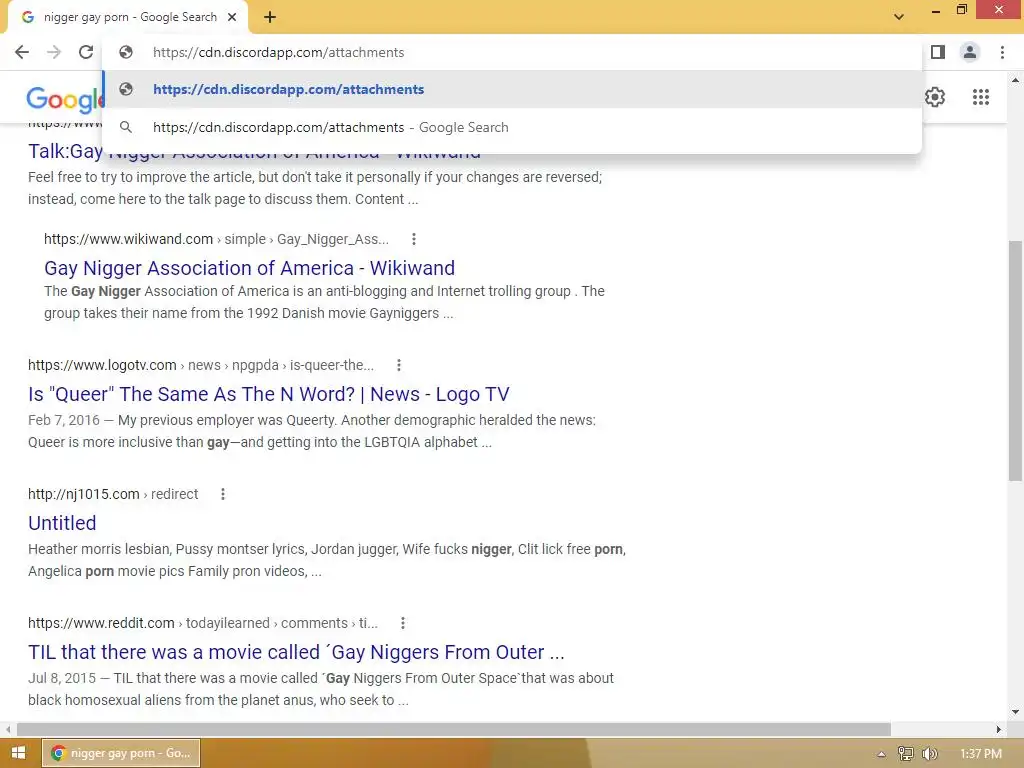Go back to the previous page
The width and height of the screenshot is (1024, 768).
(22, 52)
